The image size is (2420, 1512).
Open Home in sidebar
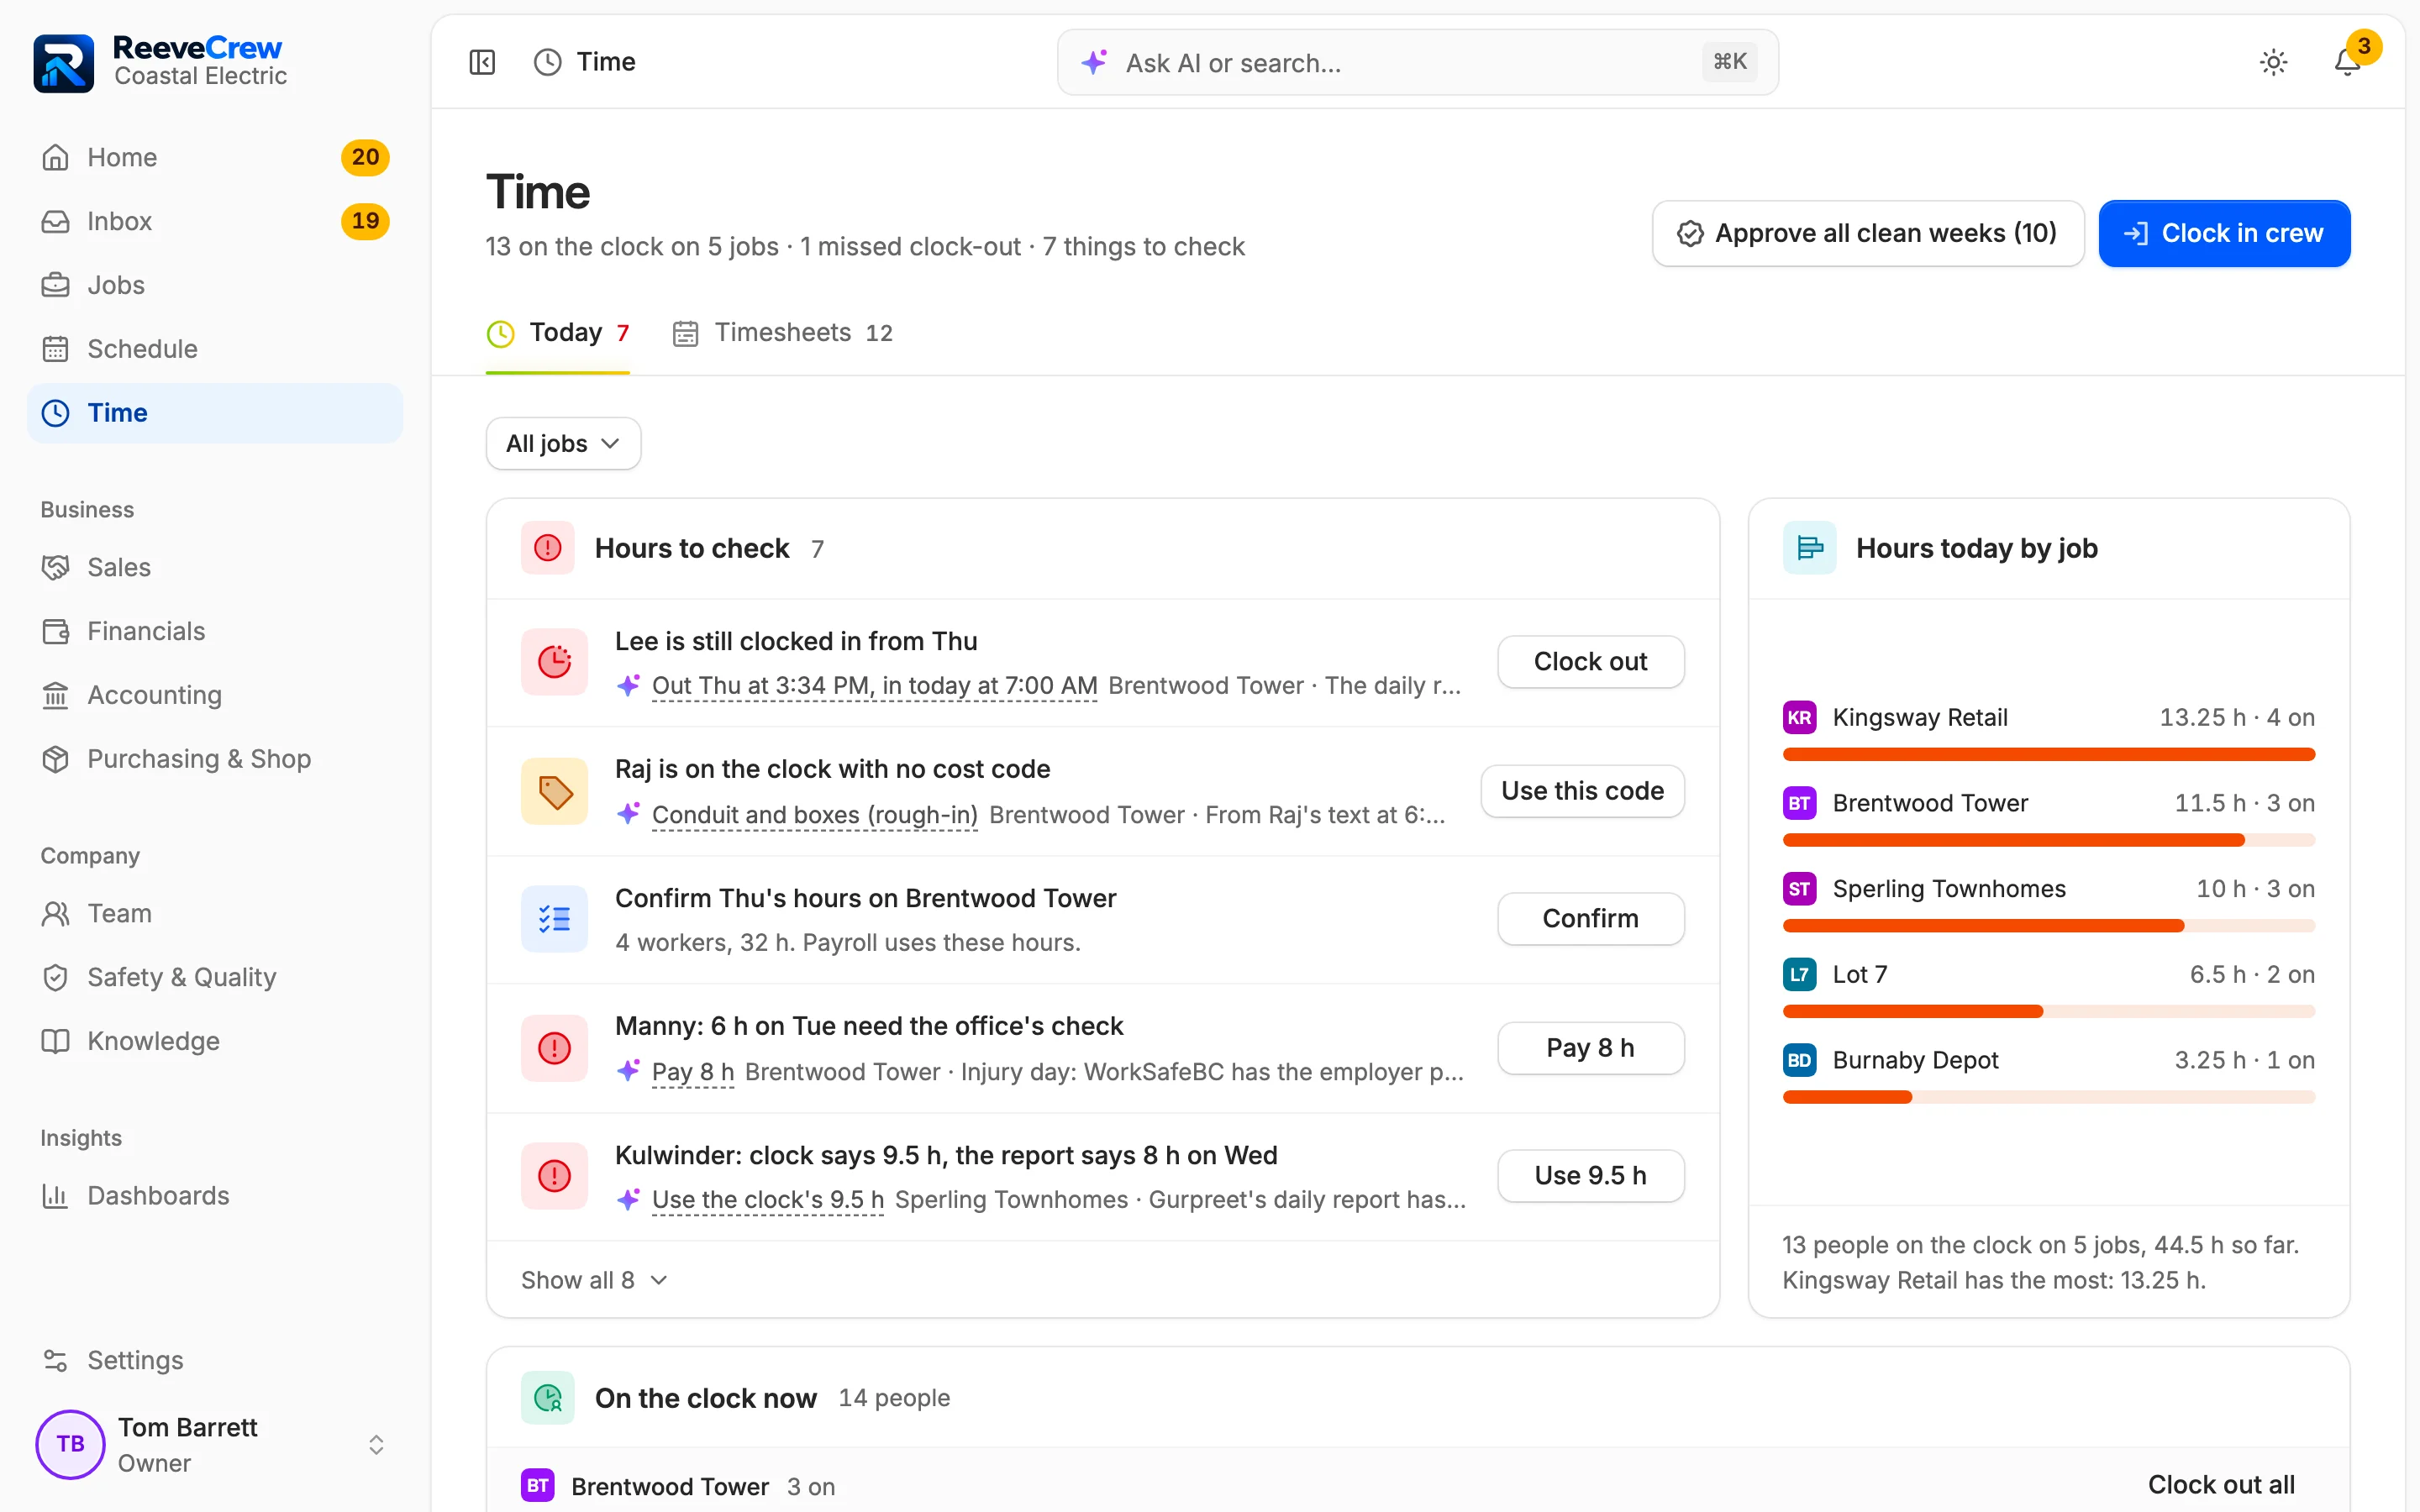(x=215, y=157)
